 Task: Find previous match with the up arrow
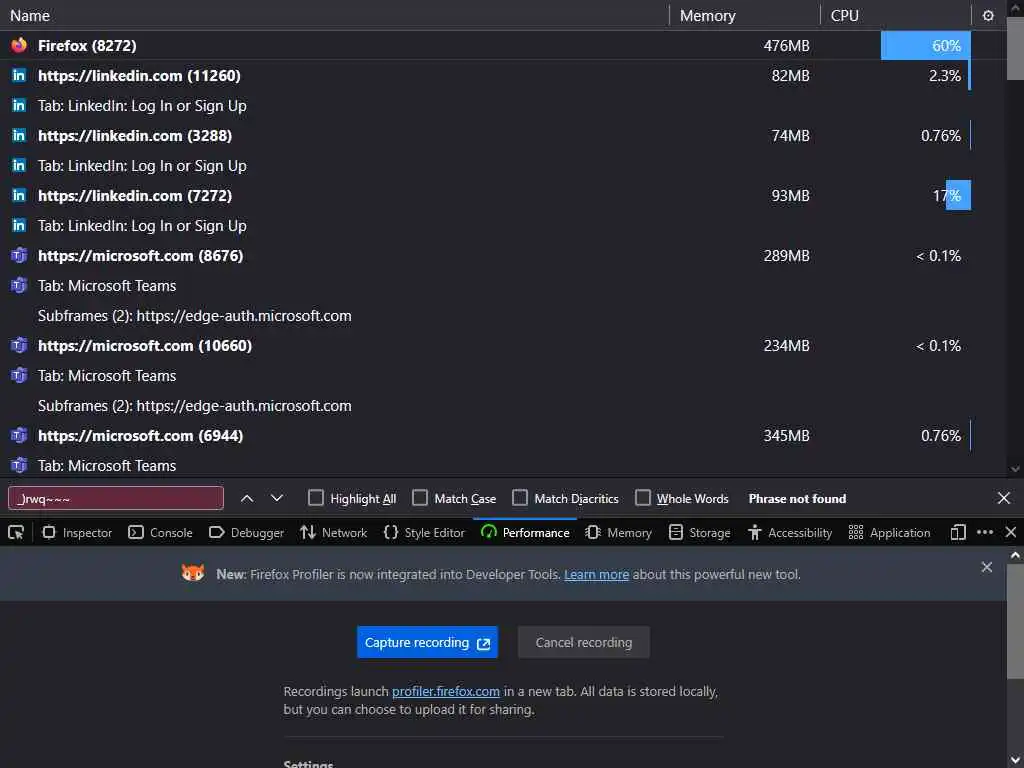pyautogui.click(x=247, y=498)
